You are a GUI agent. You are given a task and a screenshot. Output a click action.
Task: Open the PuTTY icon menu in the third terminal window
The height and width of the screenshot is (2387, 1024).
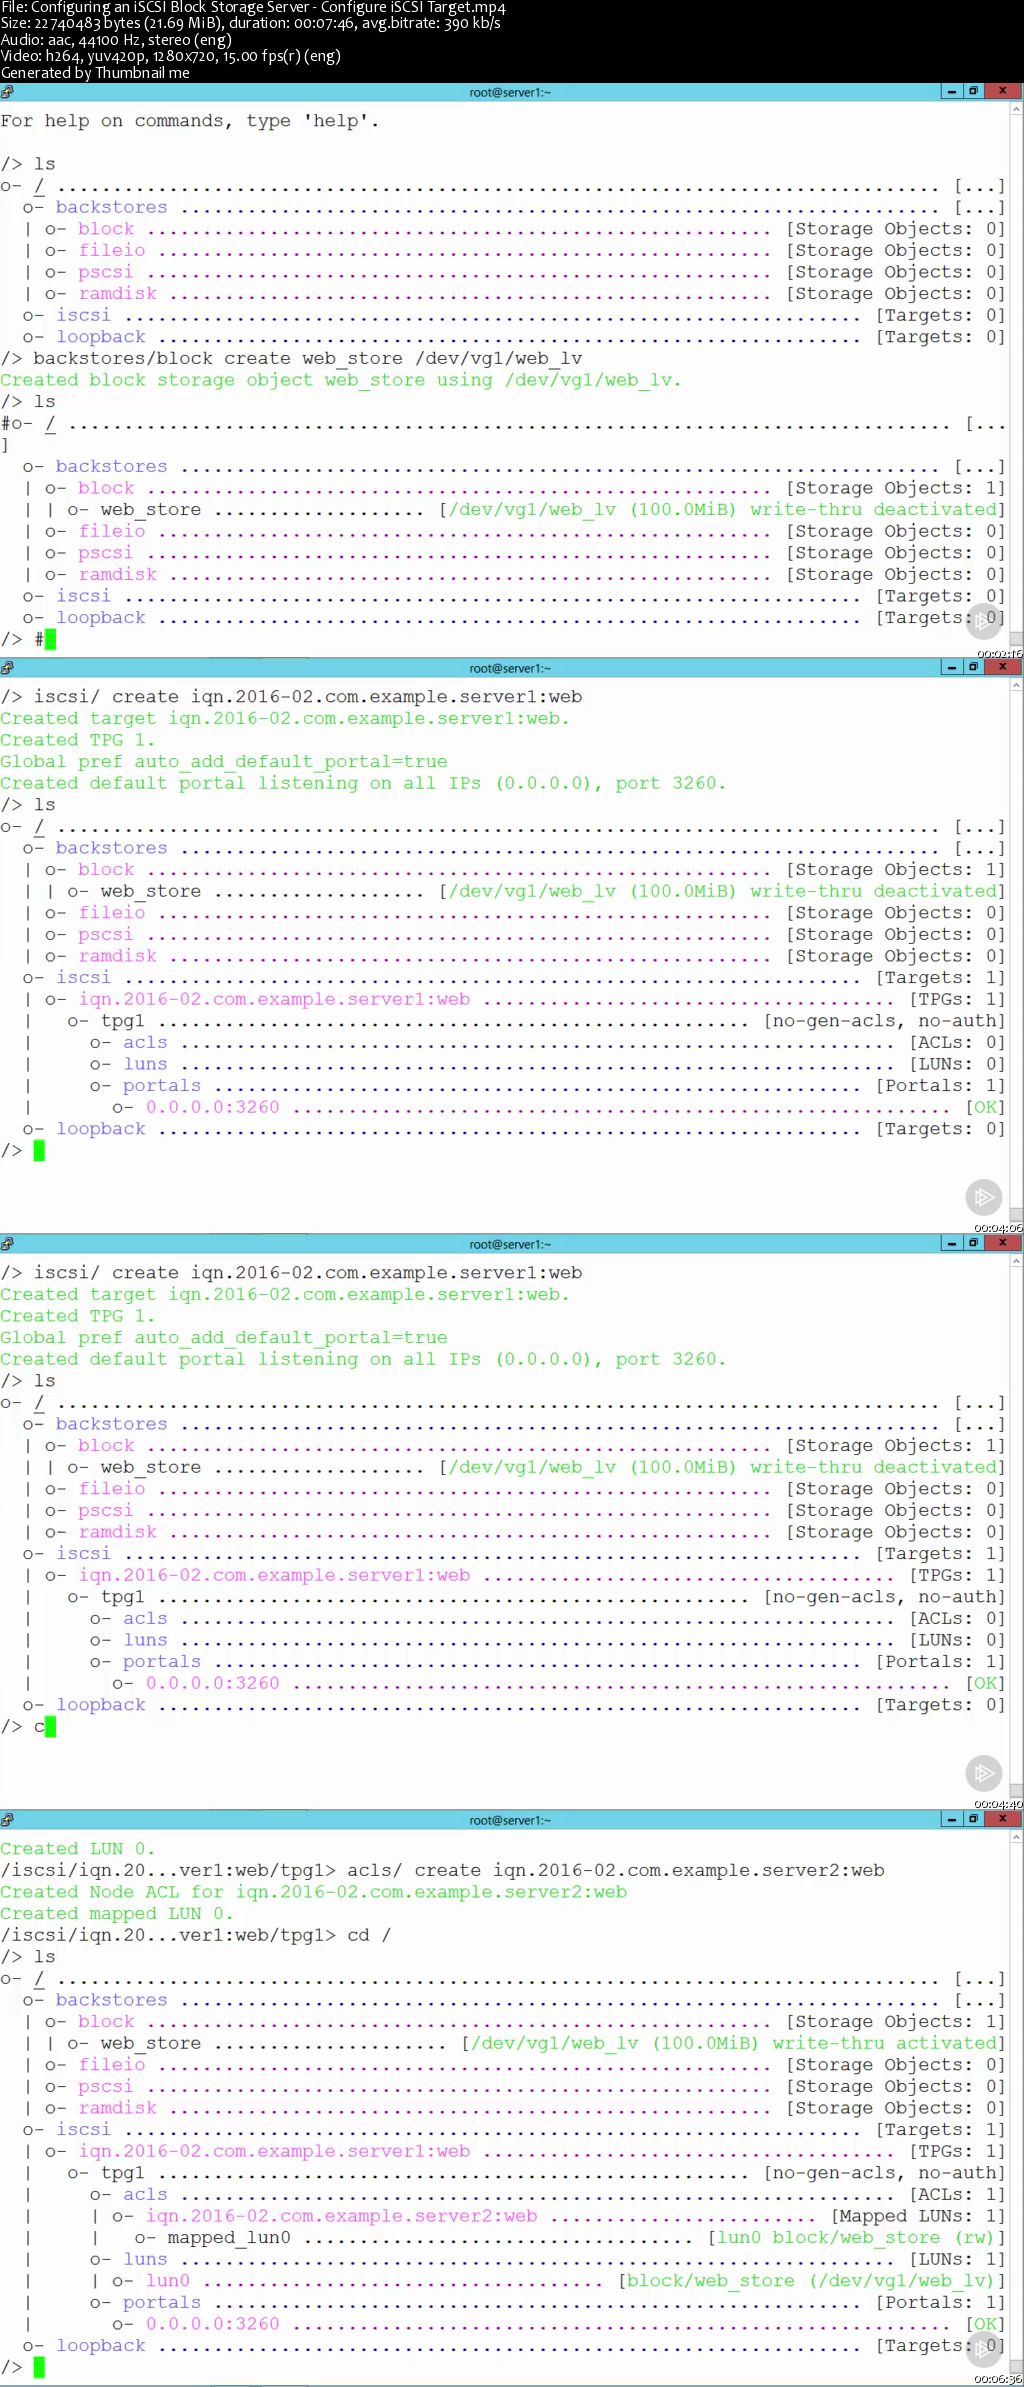[7, 1243]
